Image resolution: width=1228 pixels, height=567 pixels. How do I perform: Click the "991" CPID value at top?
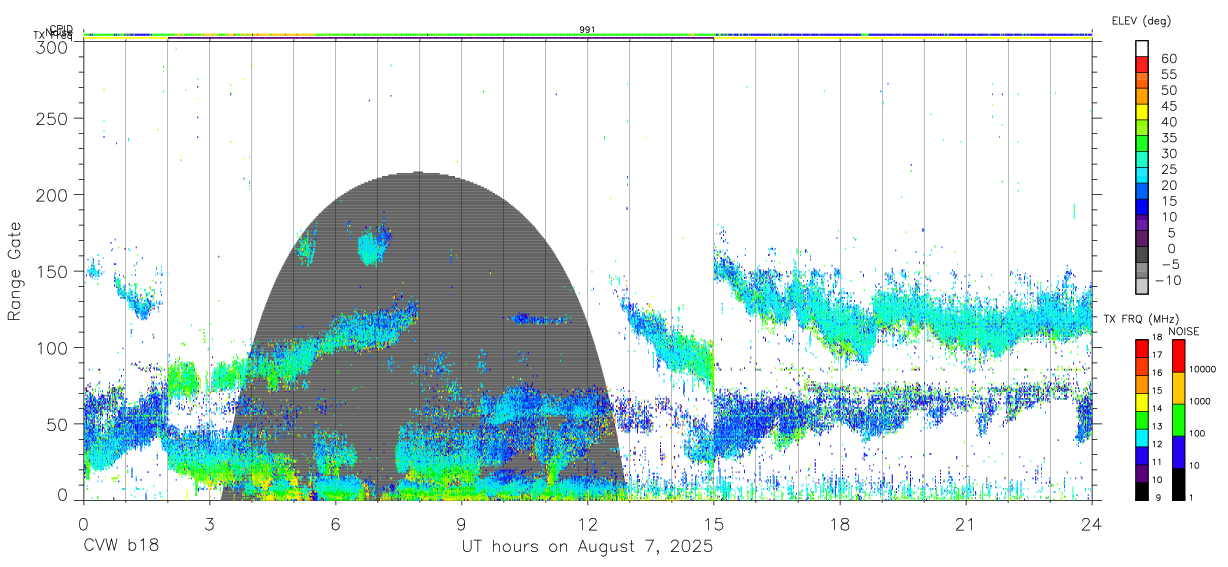587,29
